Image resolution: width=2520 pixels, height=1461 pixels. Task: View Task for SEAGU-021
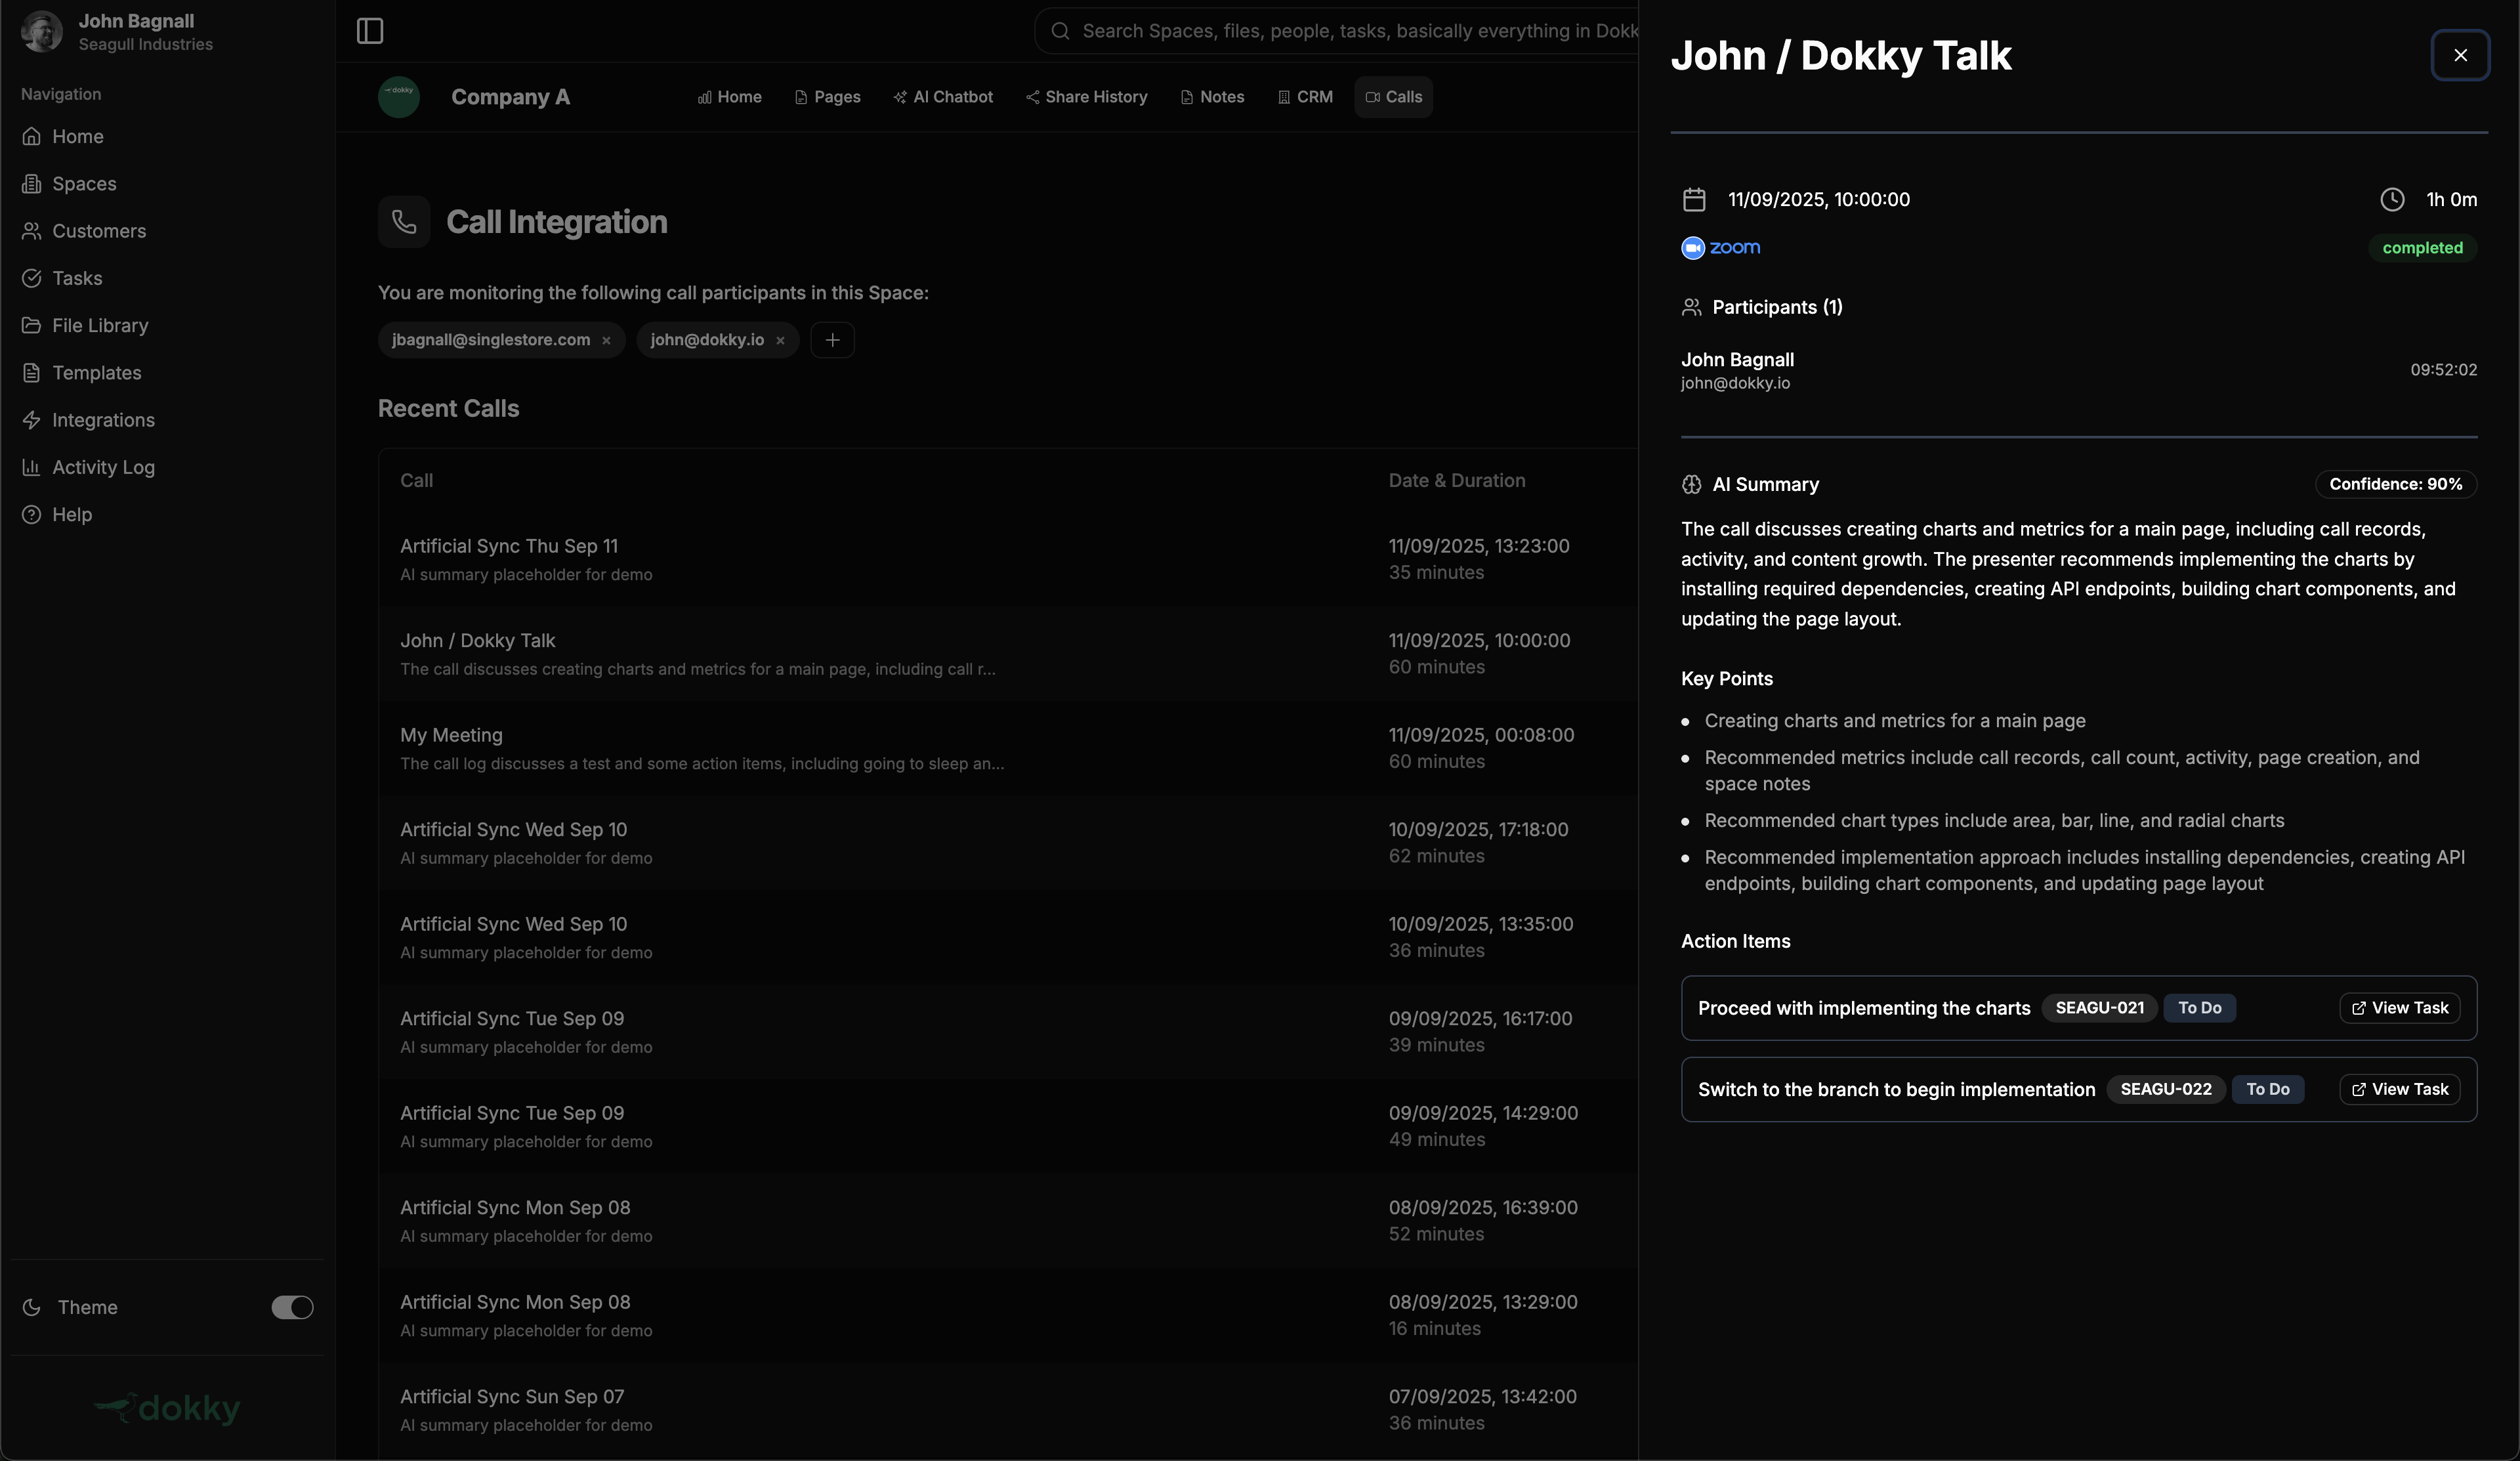tap(2399, 1008)
